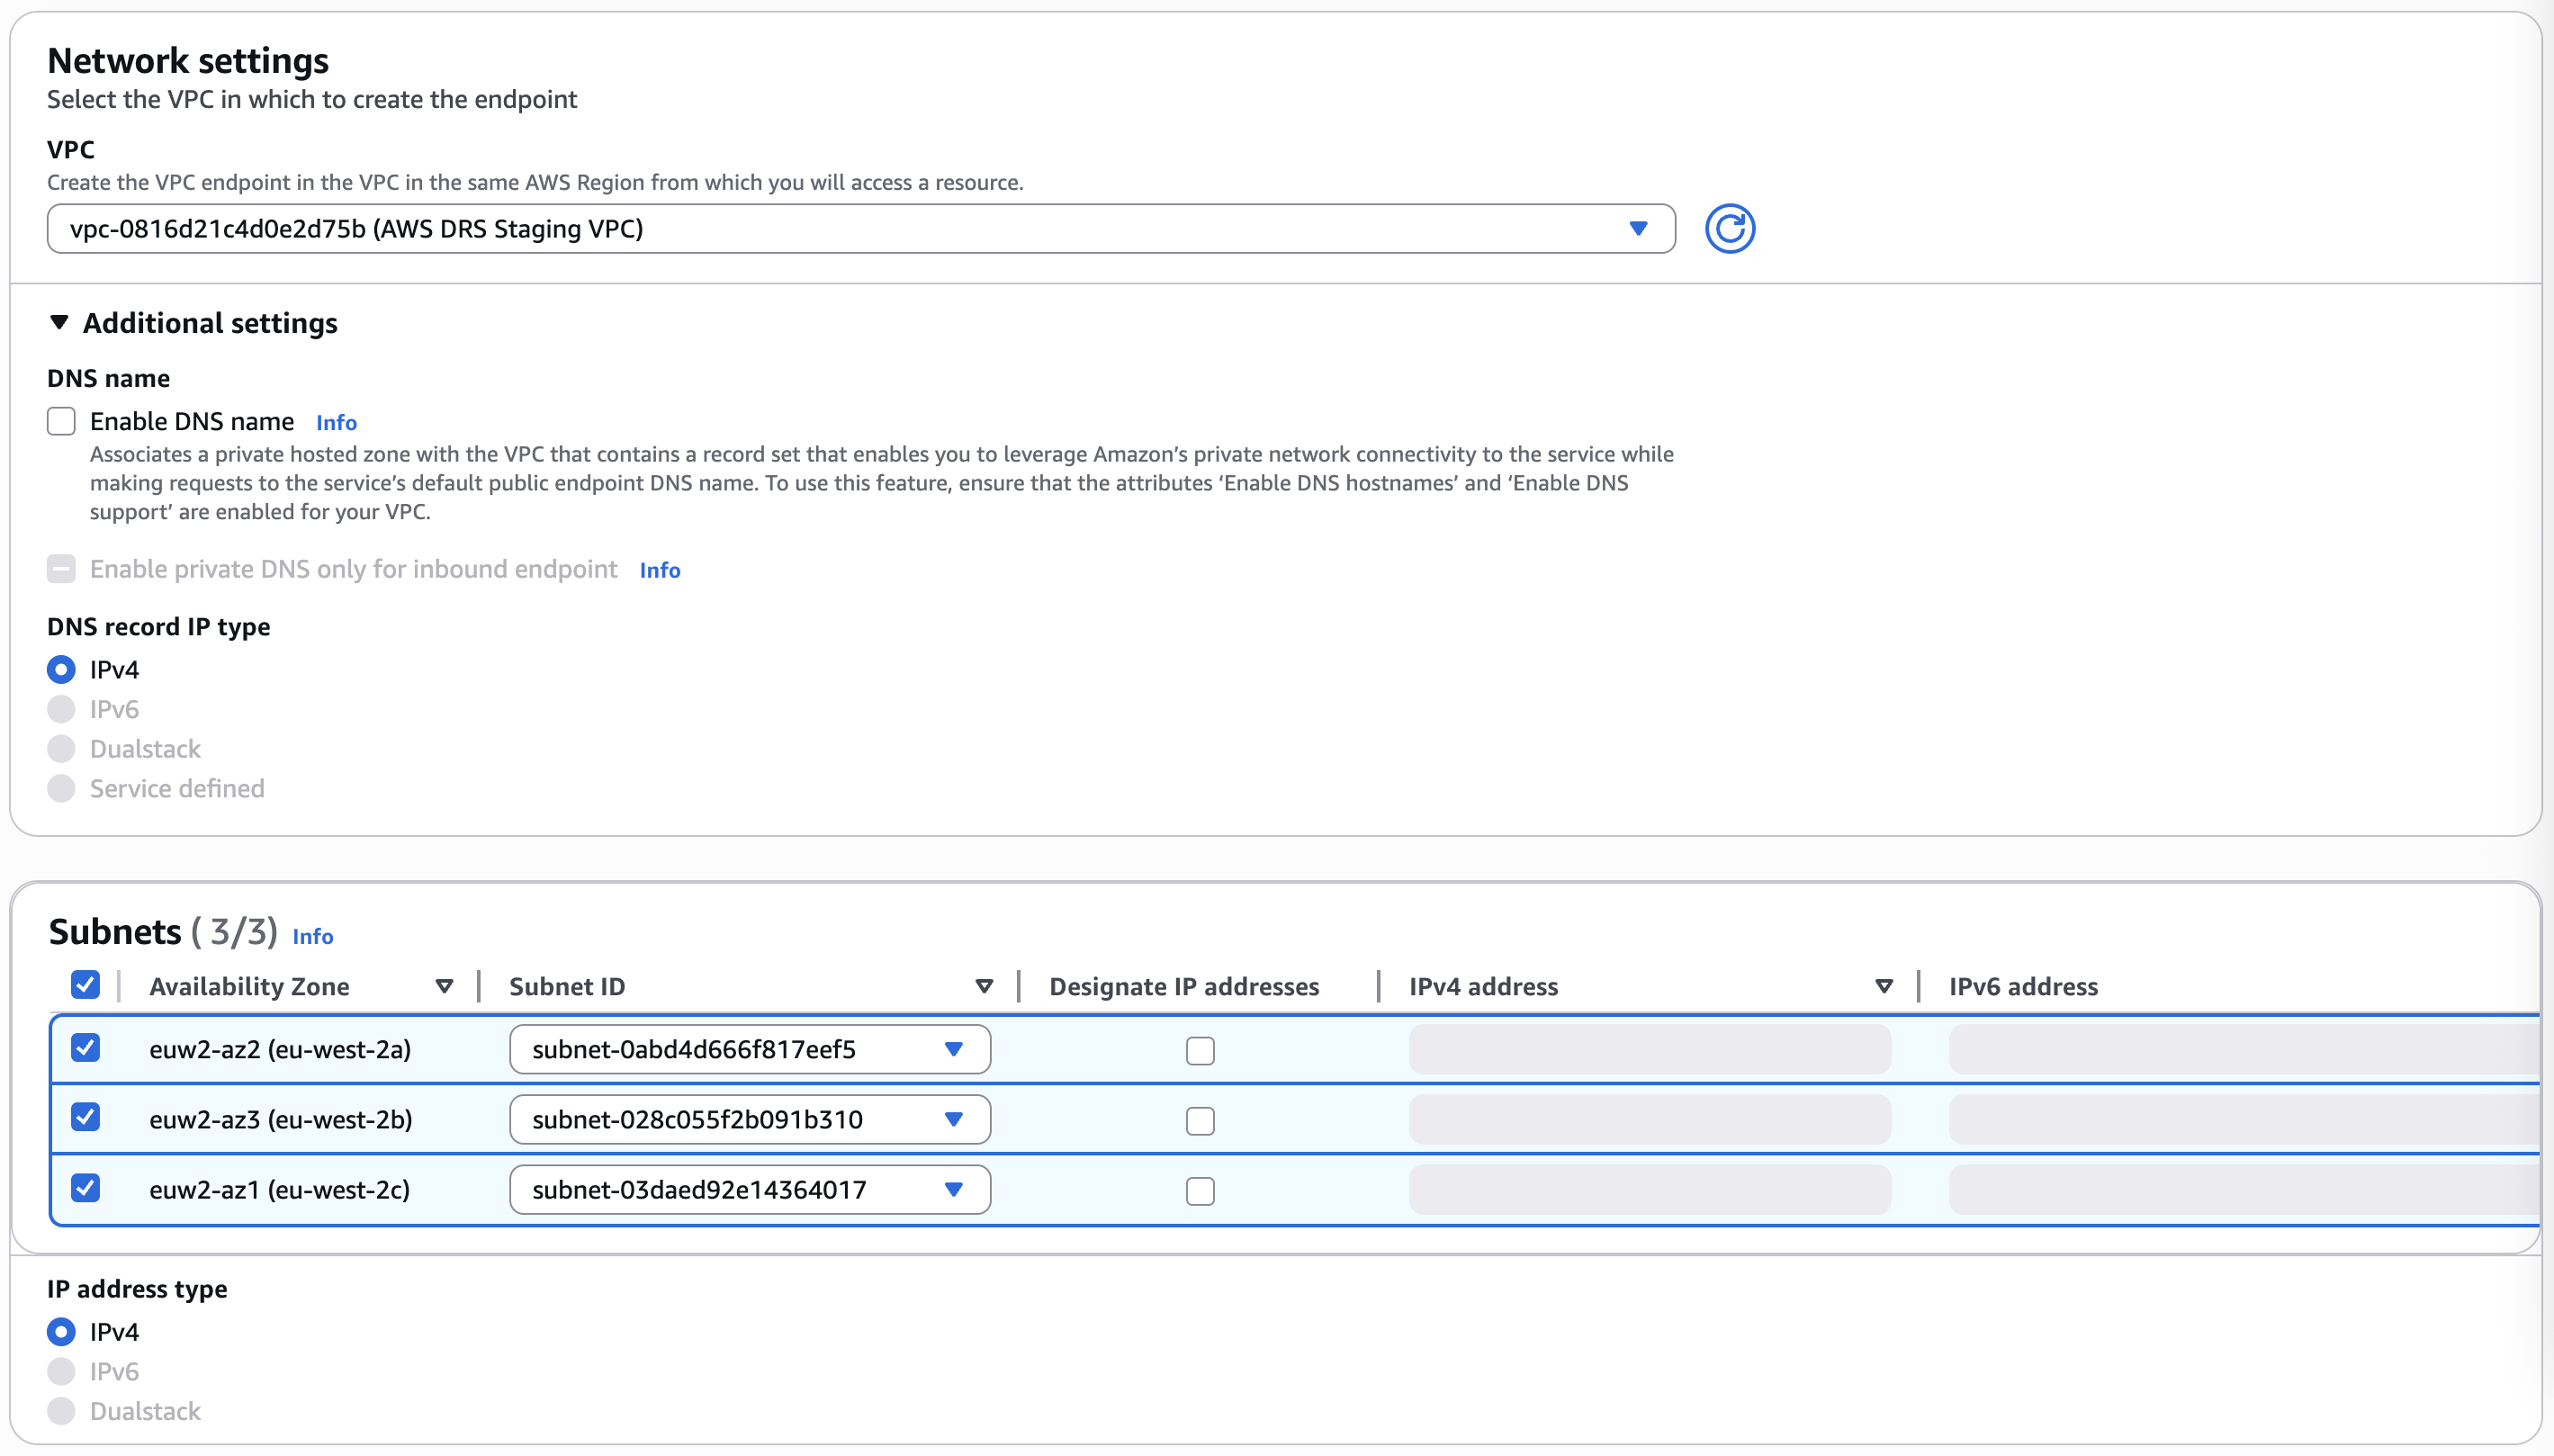Deselect all subnets via header checkbox
2554x1456 pixels.
86,985
